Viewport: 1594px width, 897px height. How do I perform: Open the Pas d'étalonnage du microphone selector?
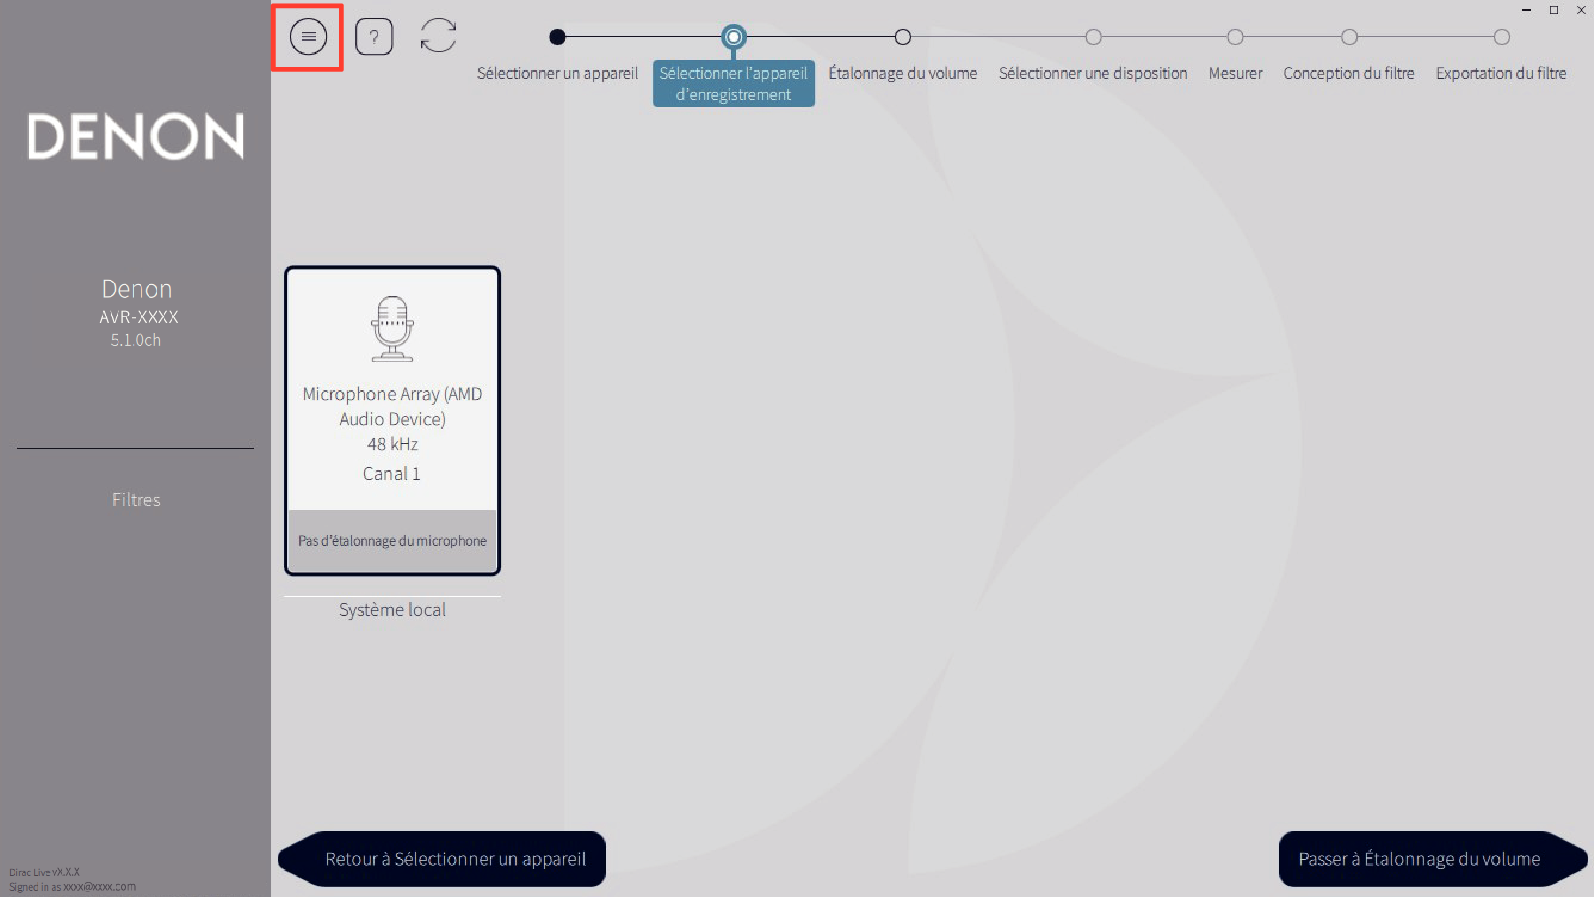[392, 541]
